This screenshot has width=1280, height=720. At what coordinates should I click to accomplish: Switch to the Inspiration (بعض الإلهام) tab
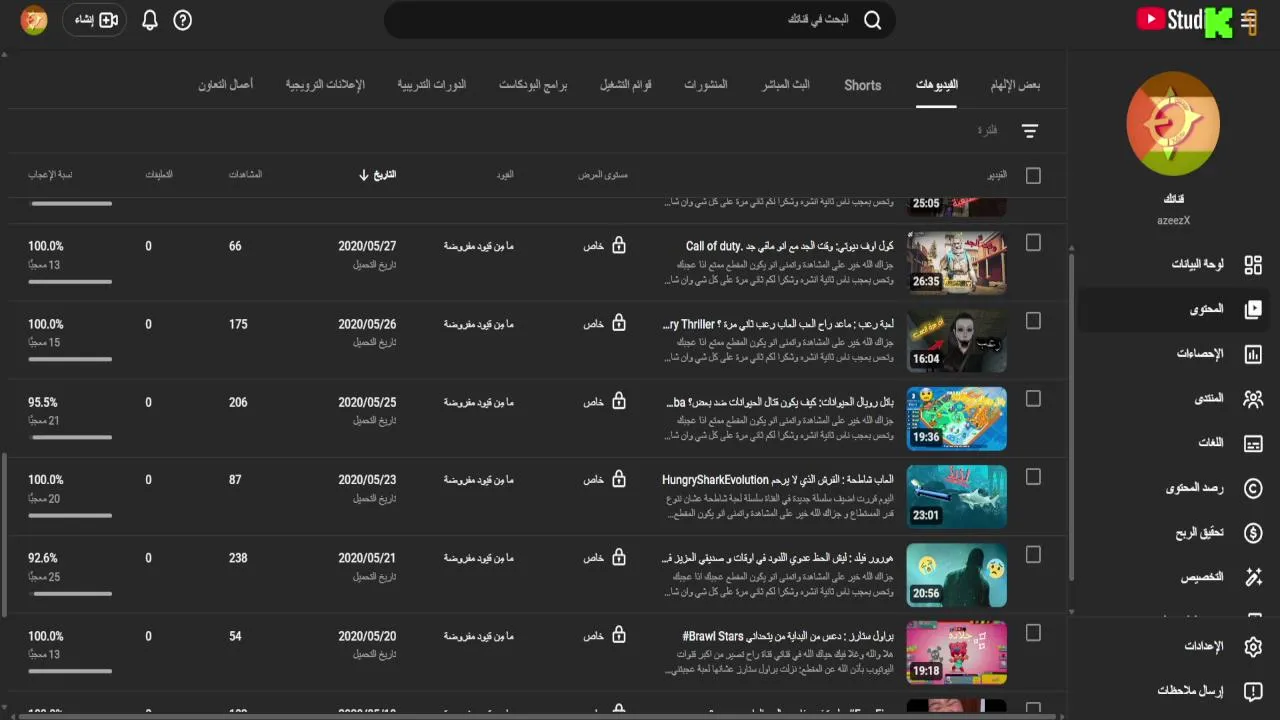(1015, 85)
